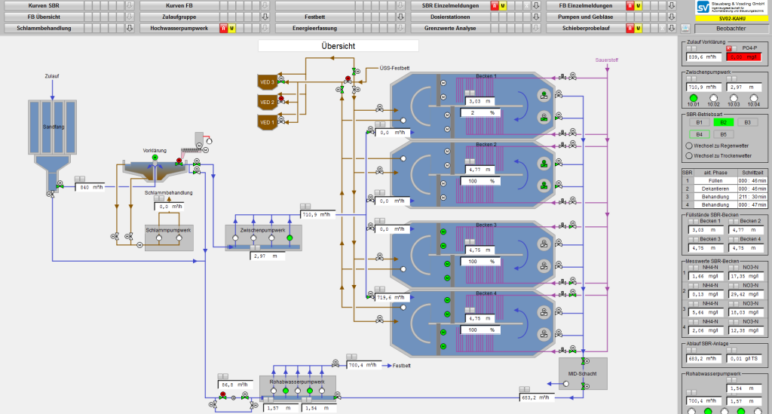The image size is (772, 414).
Task: Open the Vorklärung clarifier symbol
Action: [x=155, y=172]
